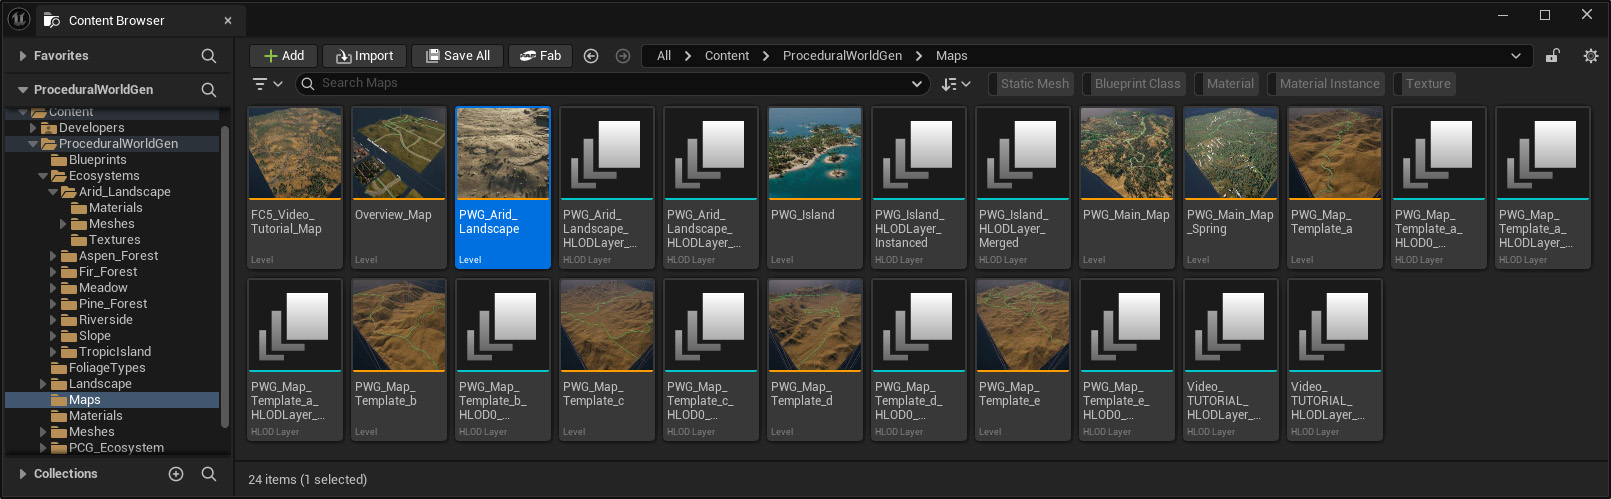The width and height of the screenshot is (1611, 499).
Task: Add a new collection with plus icon
Action: (176, 474)
